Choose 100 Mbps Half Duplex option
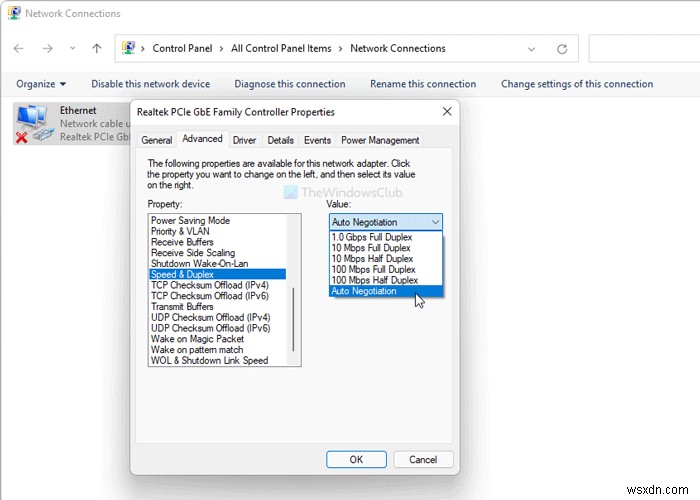The height and width of the screenshot is (500, 700). point(386,280)
